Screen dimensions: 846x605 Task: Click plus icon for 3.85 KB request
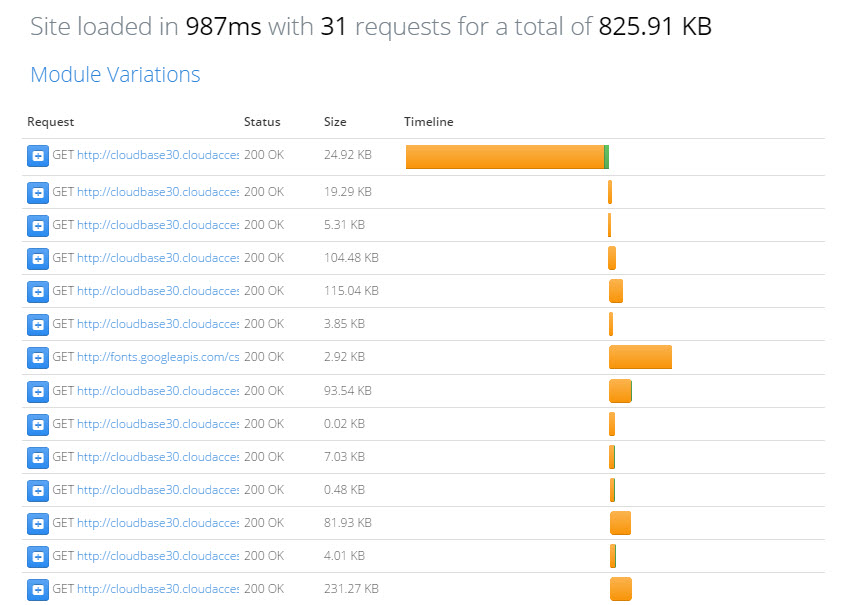38,324
